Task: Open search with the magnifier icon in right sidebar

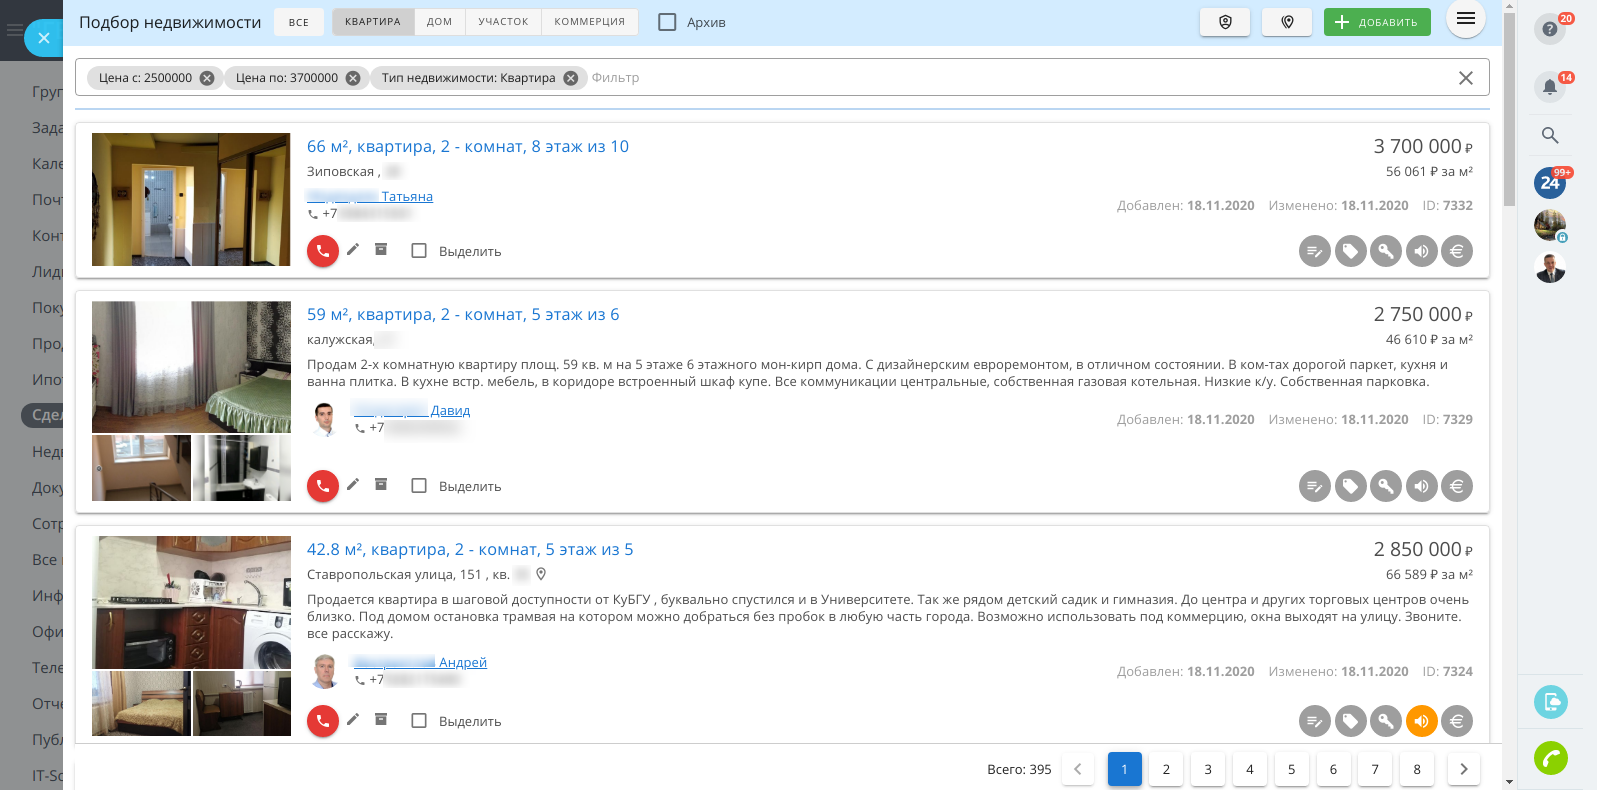Action: [1550, 135]
